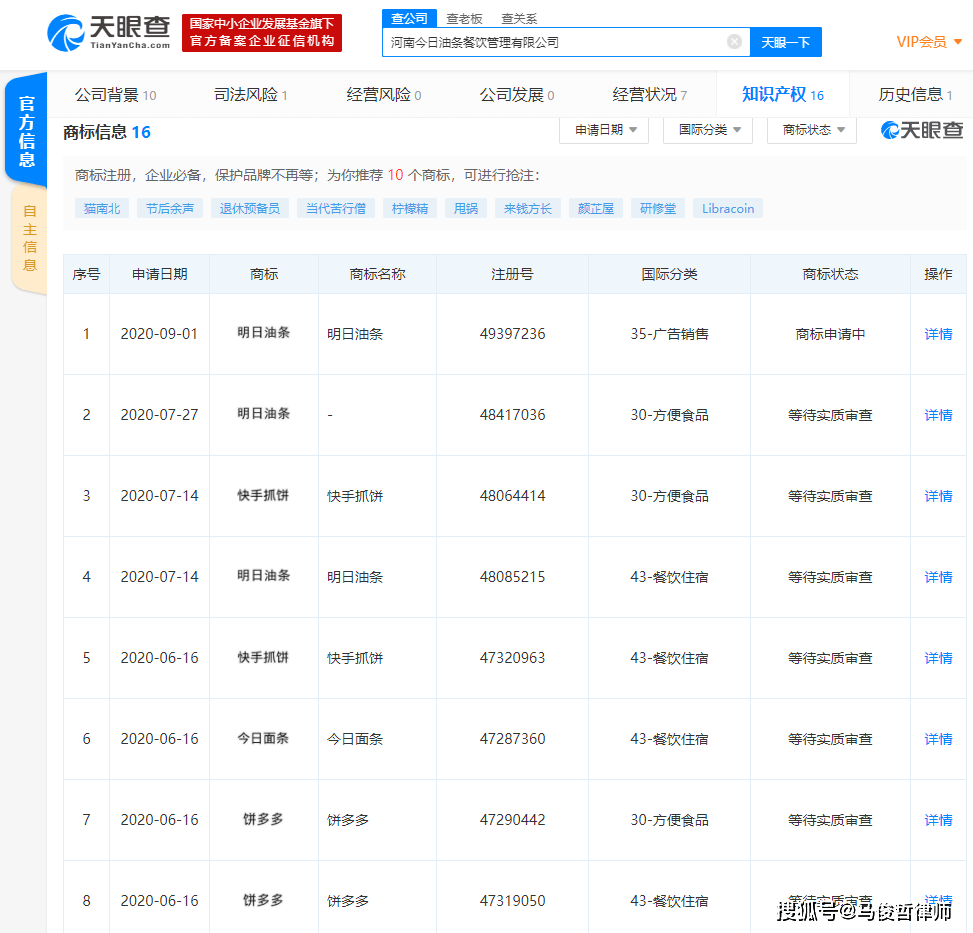Click the 猫南北 recommended trademark tag
Image resolution: width=973 pixels, height=933 pixels.
coord(102,208)
